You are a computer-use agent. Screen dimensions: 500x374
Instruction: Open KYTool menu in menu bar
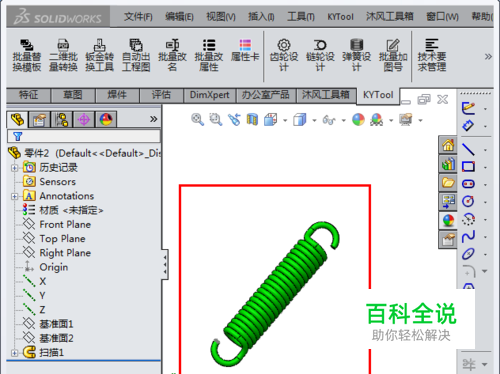pos(340,16)
